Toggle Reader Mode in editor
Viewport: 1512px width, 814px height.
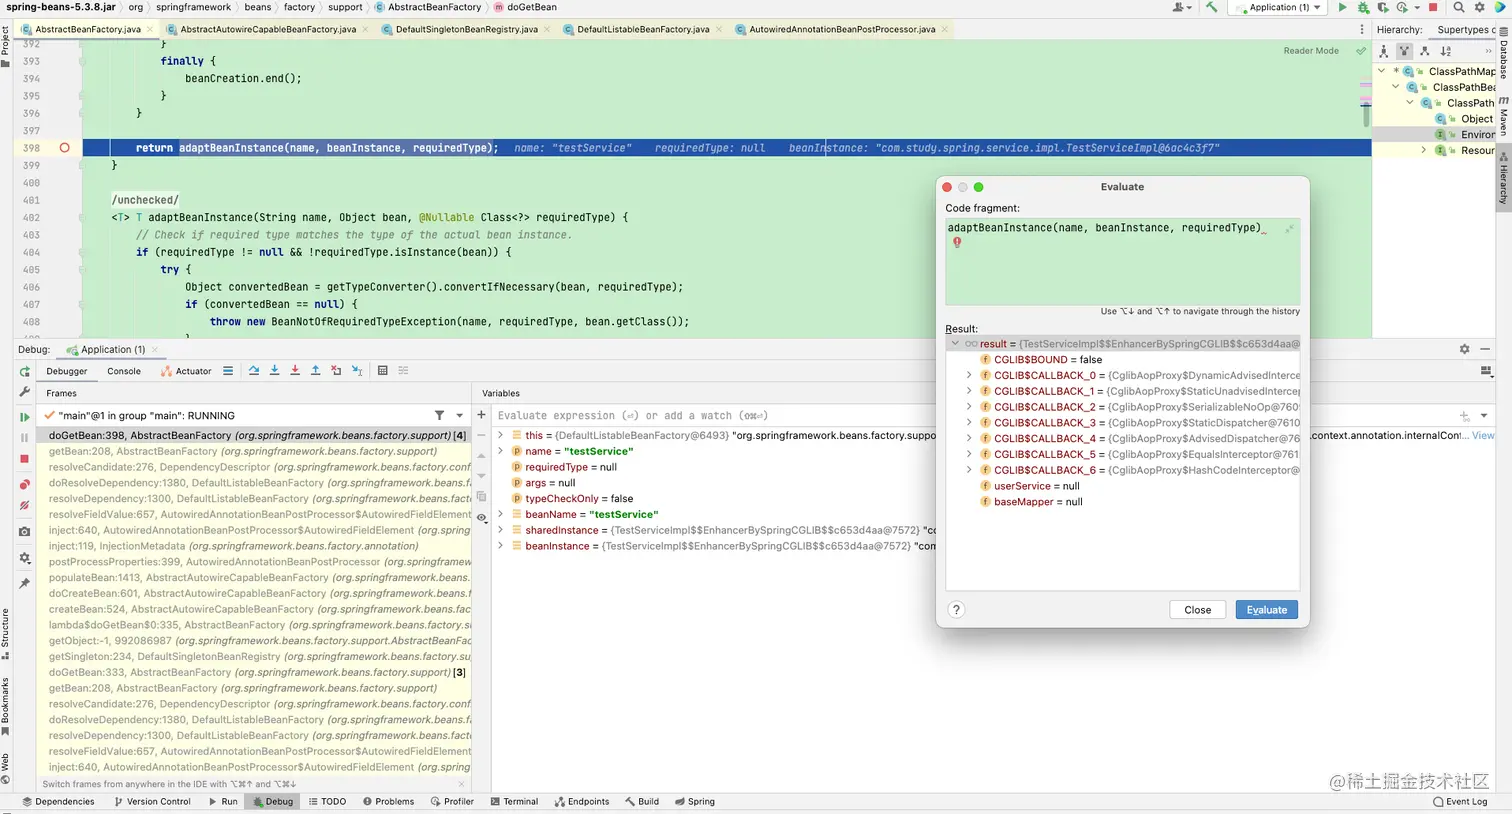pos(1311,51)
